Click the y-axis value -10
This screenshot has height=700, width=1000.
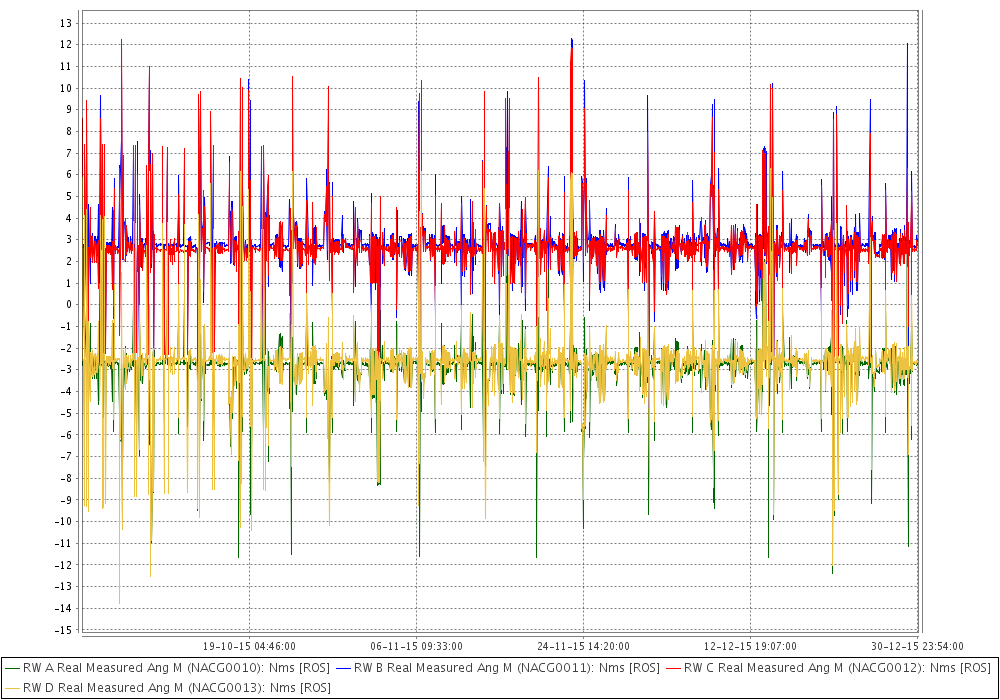point(64,521)
